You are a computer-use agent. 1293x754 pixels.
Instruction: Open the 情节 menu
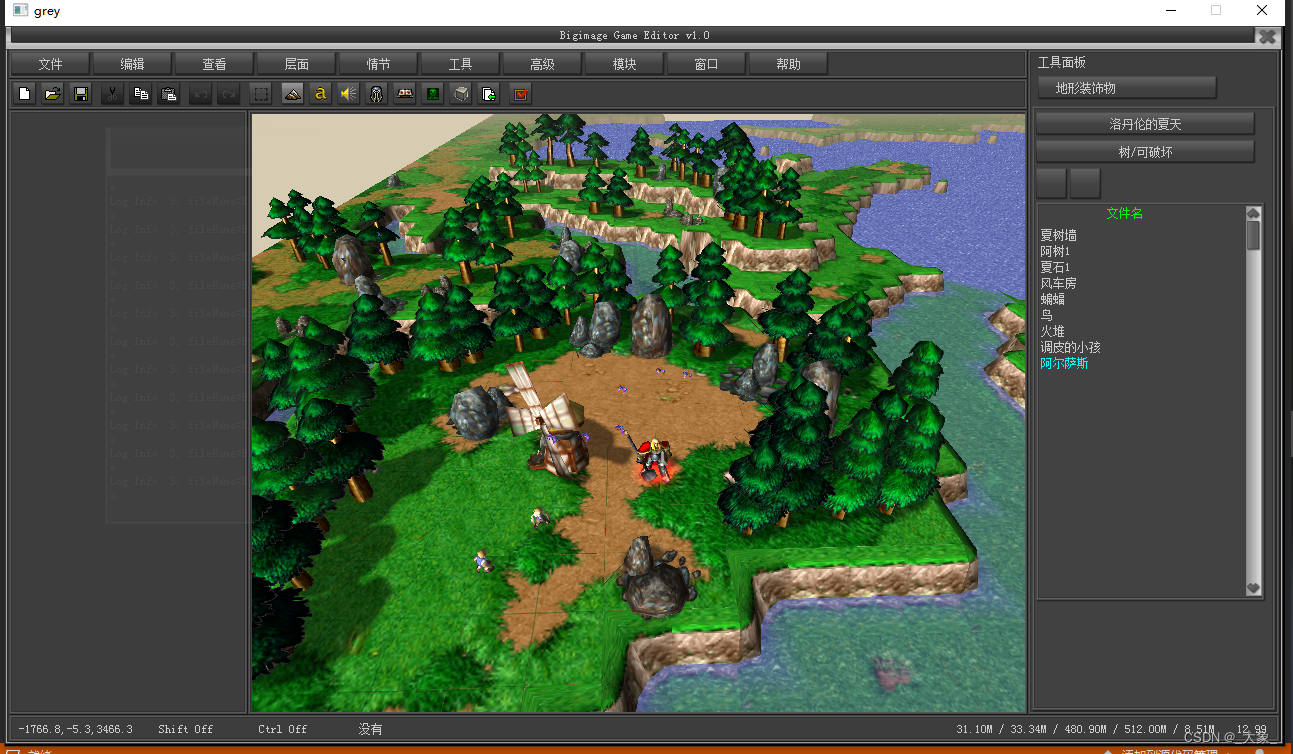(378, 64)
